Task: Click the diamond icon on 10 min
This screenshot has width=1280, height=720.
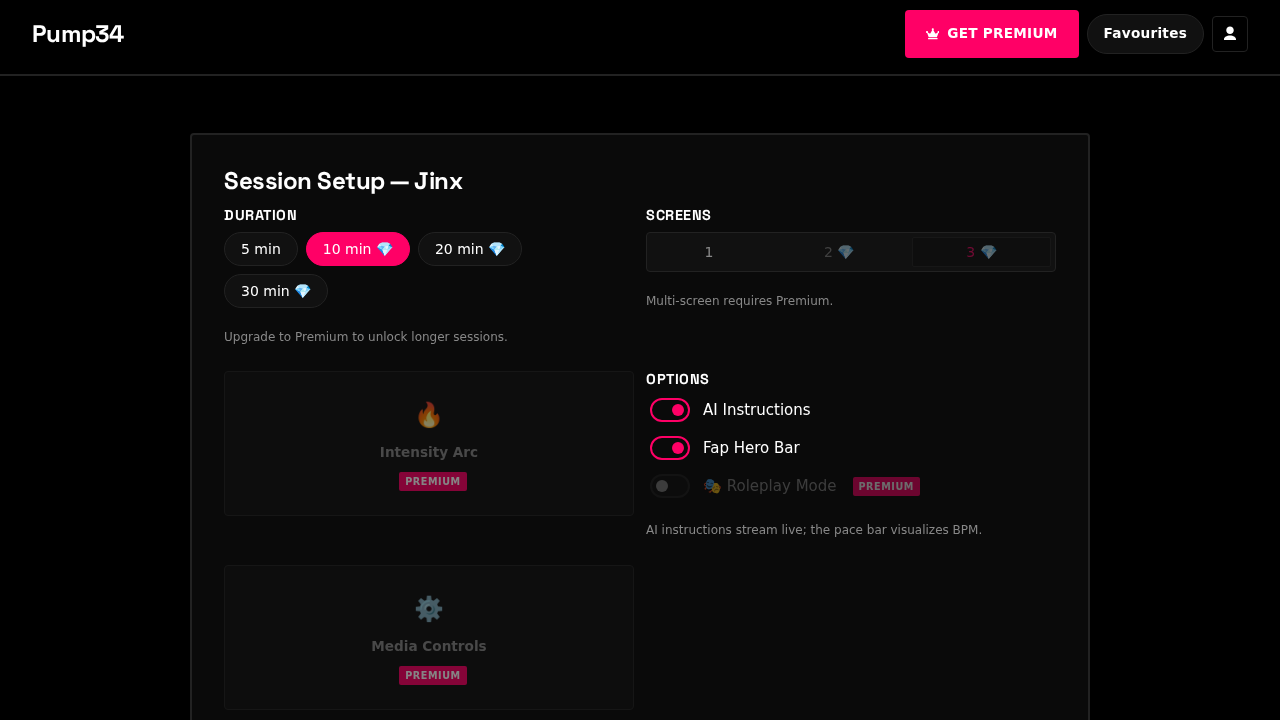Action: 385,249
